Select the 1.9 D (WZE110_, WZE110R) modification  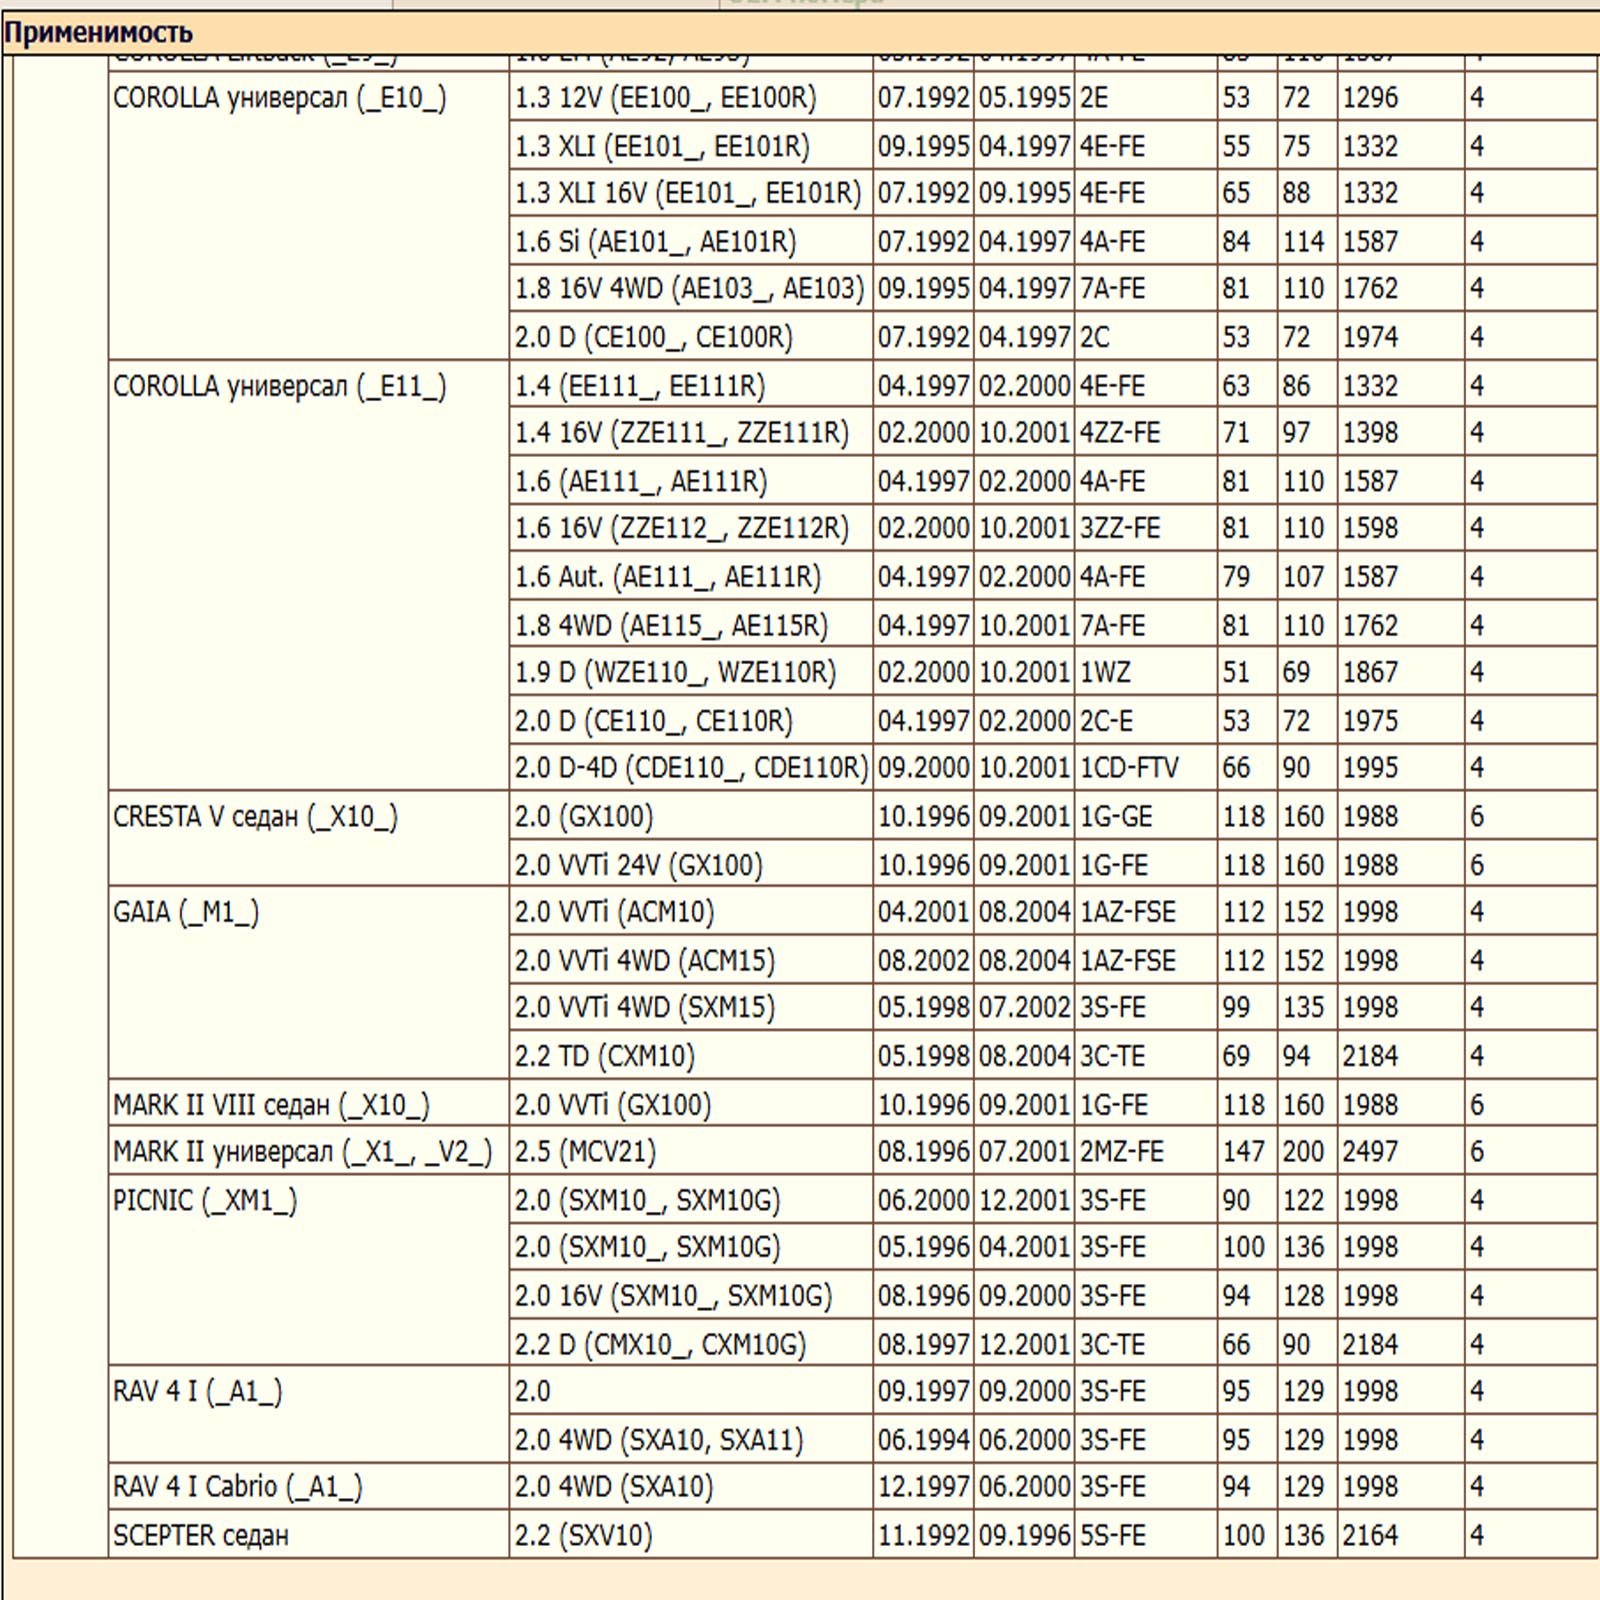(x=675, y=673)
